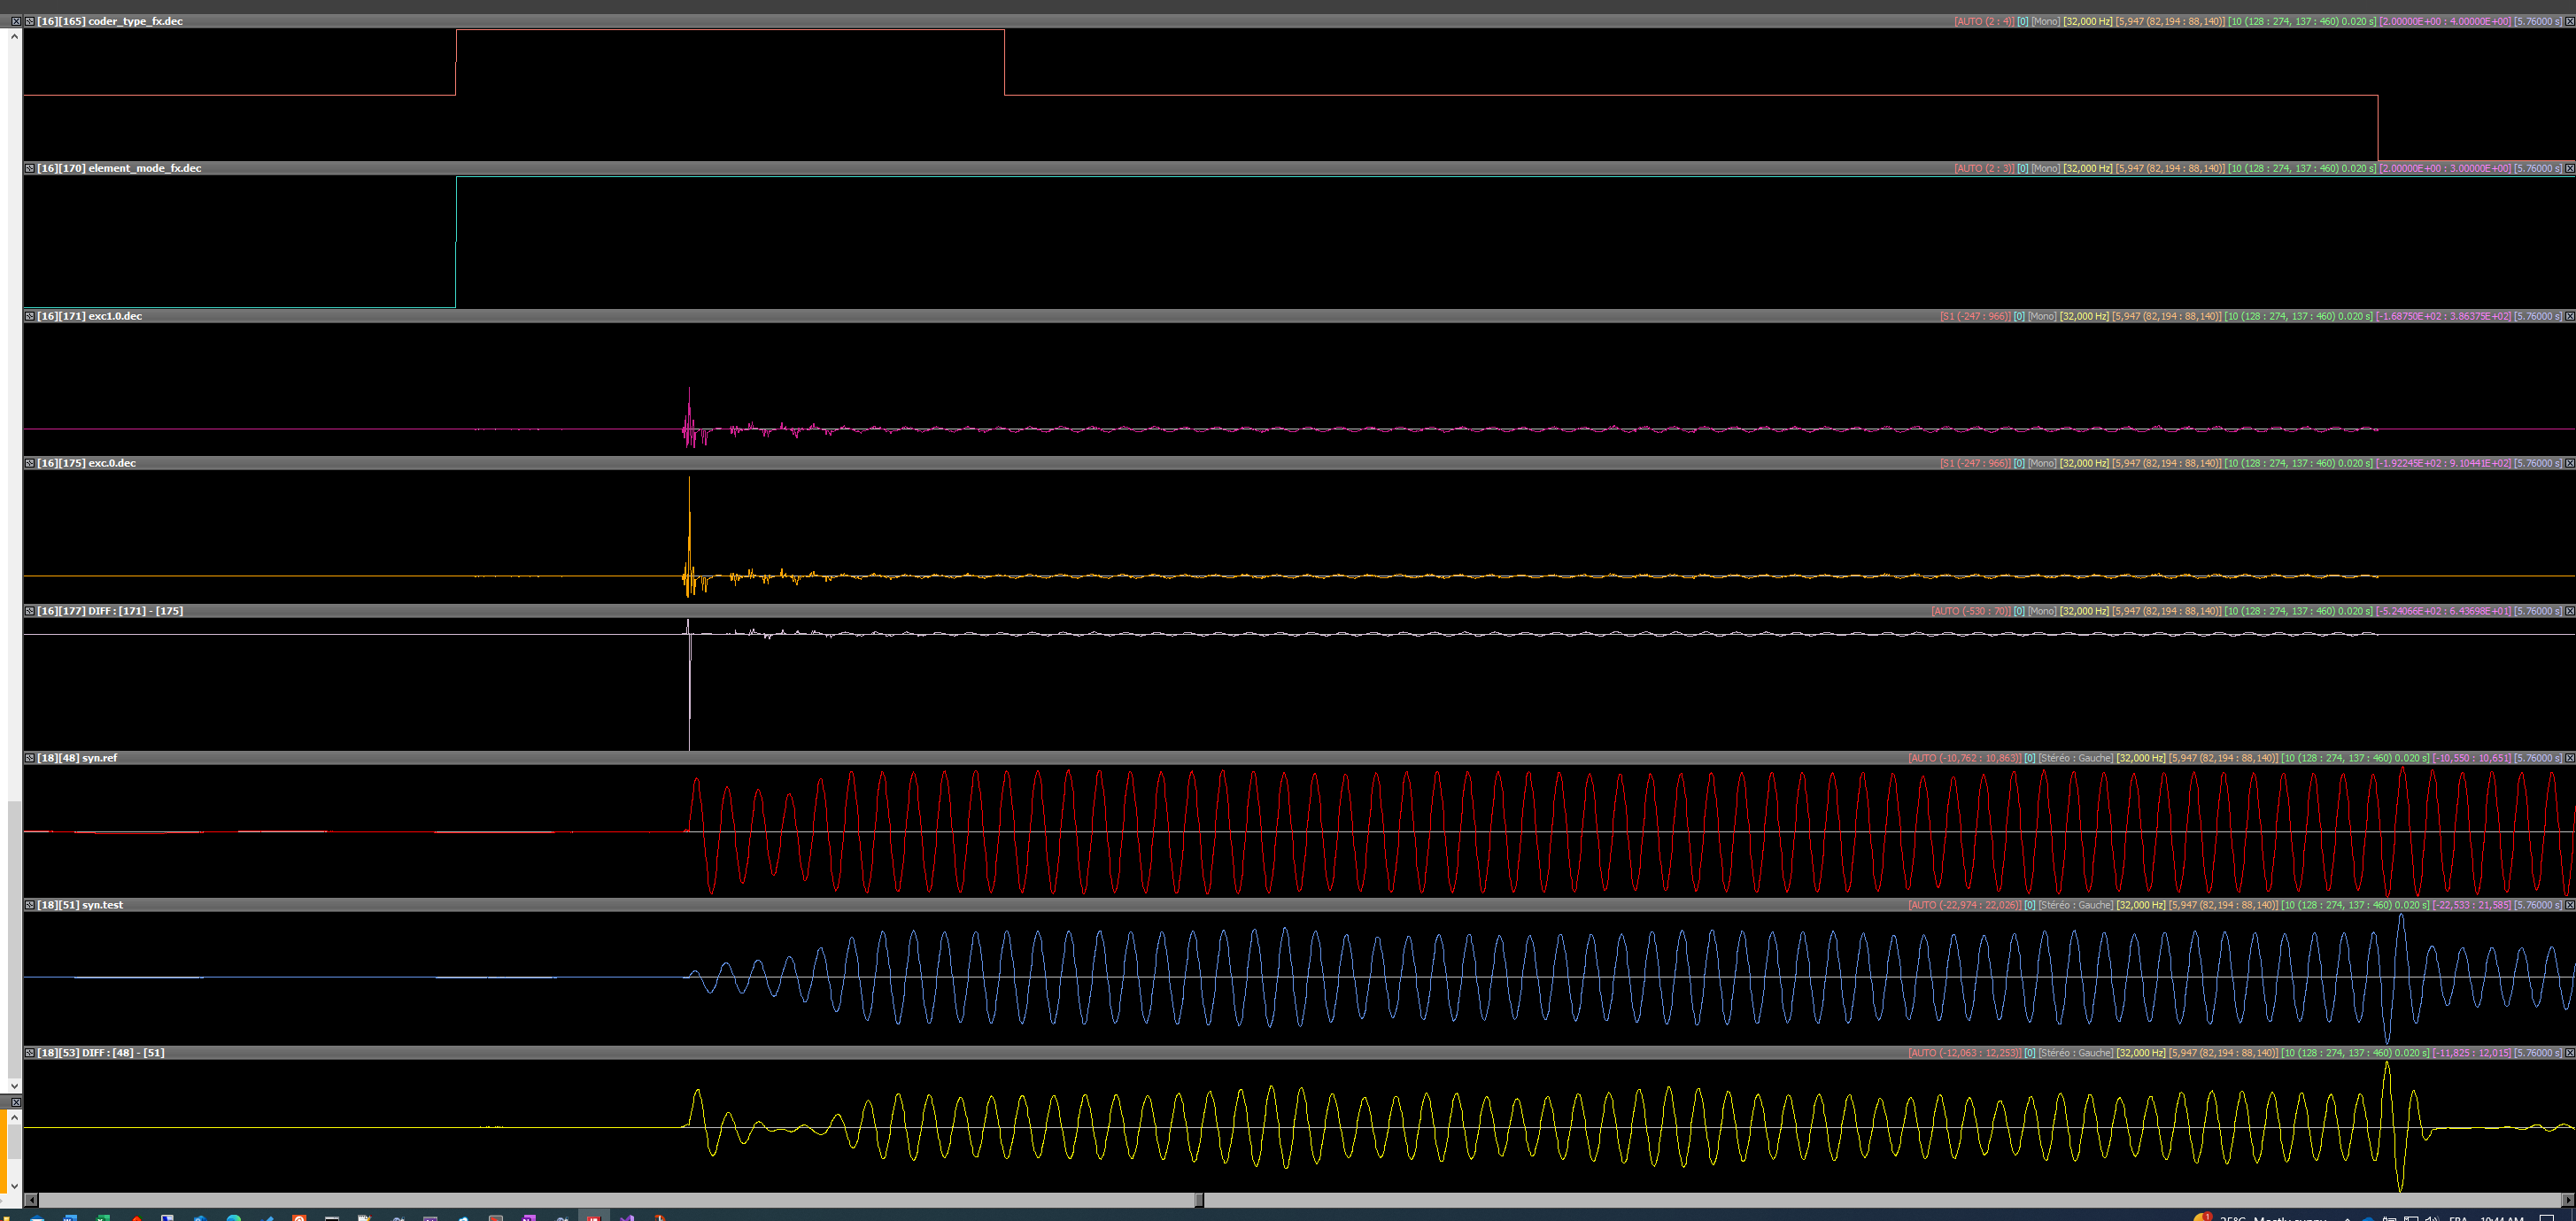Viewport: 2576px width, 1221px height.
Task: Click the left arrow of horizontal scrollbar
Action: pyautogui.click(x=31, y=1200)
